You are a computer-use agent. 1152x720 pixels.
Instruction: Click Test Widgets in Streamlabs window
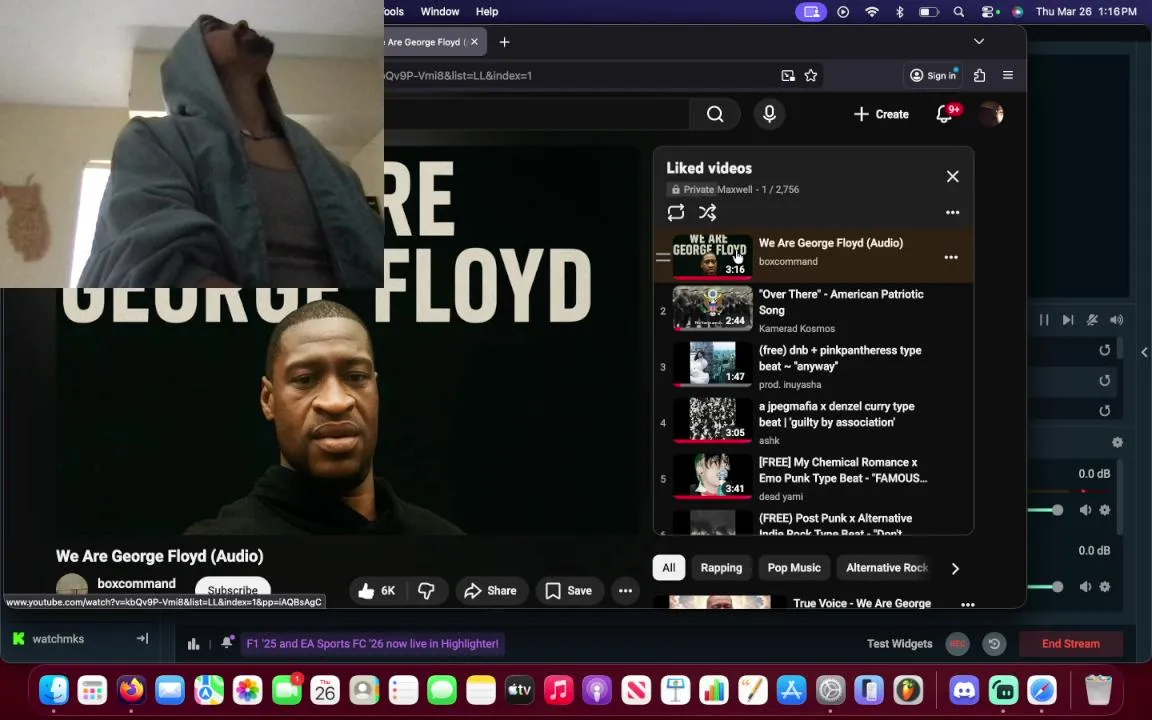tap(899, 644)
